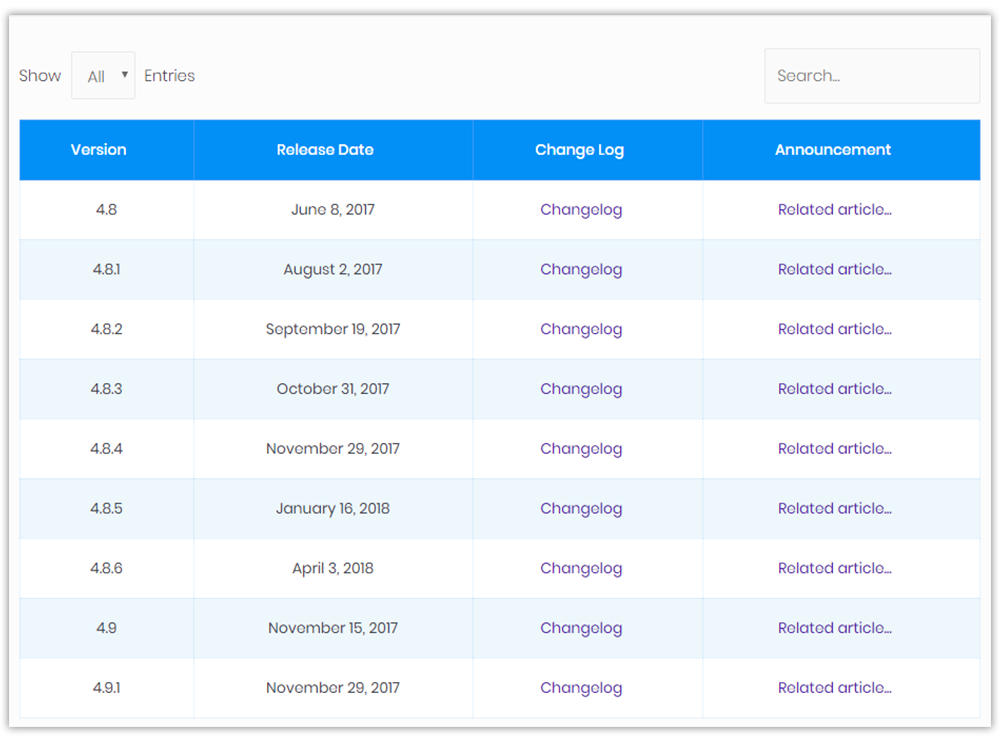Open the Changelog for version 4.9.1
The width and height of the screenshot is (1000, 740).
(580, 688)
